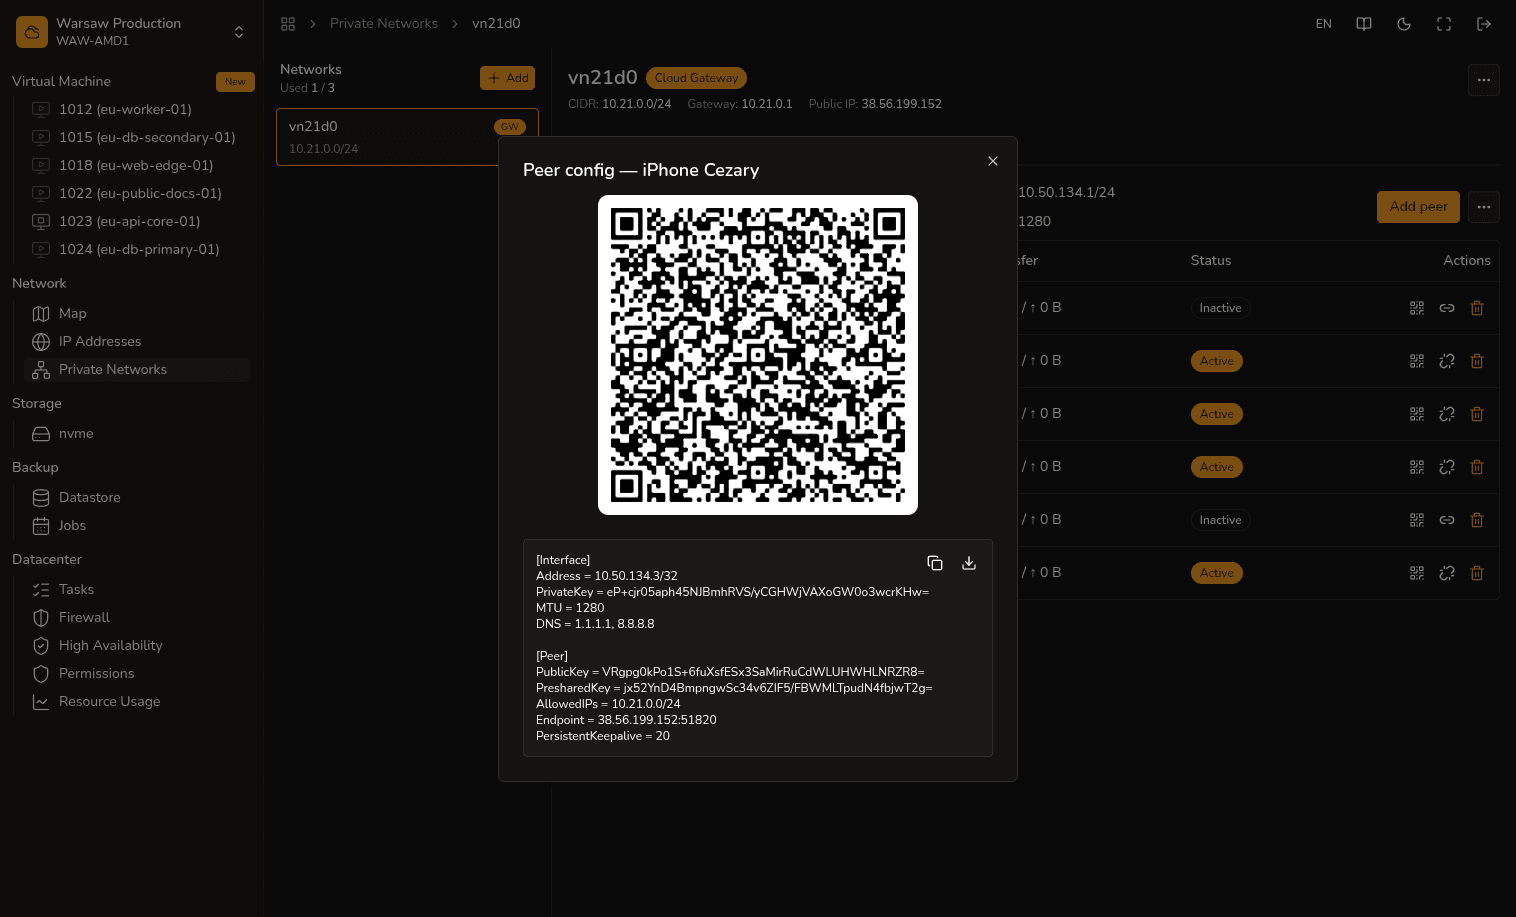Toggle fullscreen mode icon in header
The image size is (1516, 917).
point(1444,24)
